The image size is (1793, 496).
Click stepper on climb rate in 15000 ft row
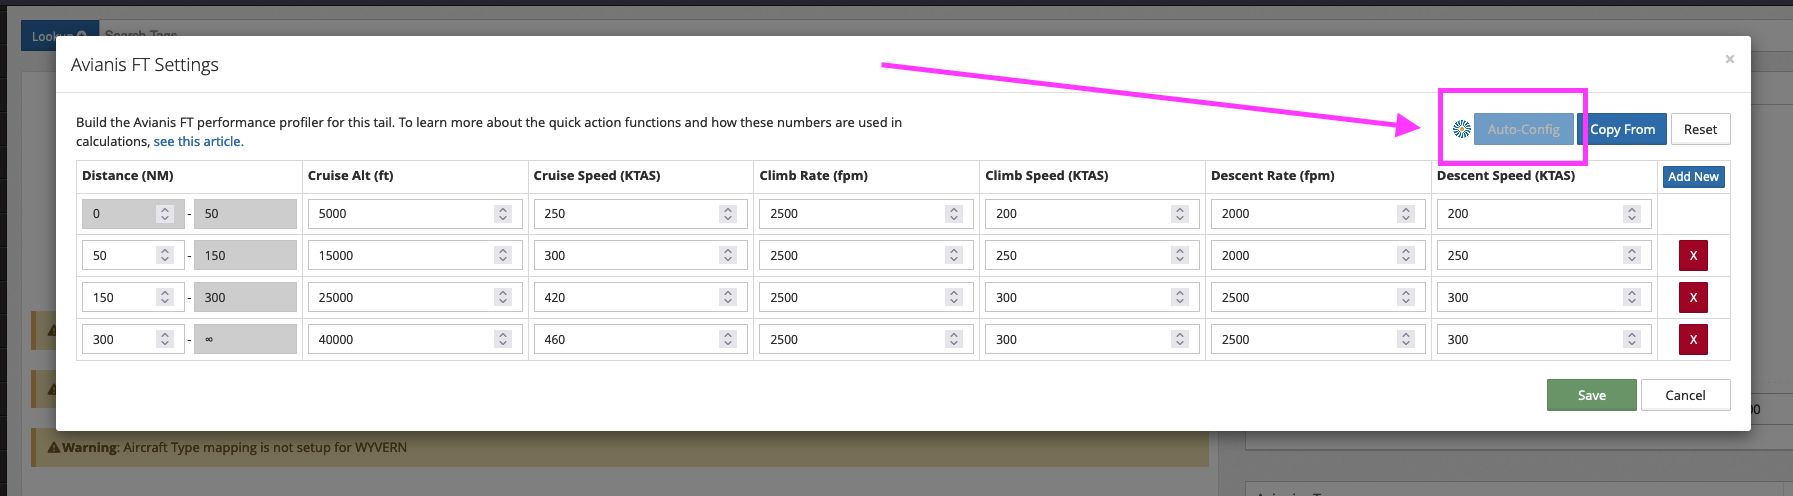954,255
